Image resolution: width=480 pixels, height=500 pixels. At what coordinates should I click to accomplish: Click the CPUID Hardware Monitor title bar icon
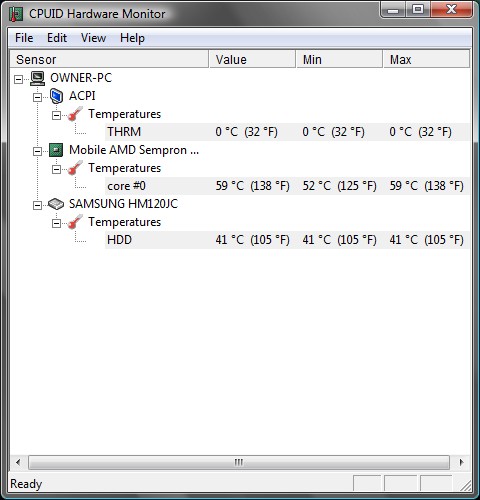click(15, 14)
